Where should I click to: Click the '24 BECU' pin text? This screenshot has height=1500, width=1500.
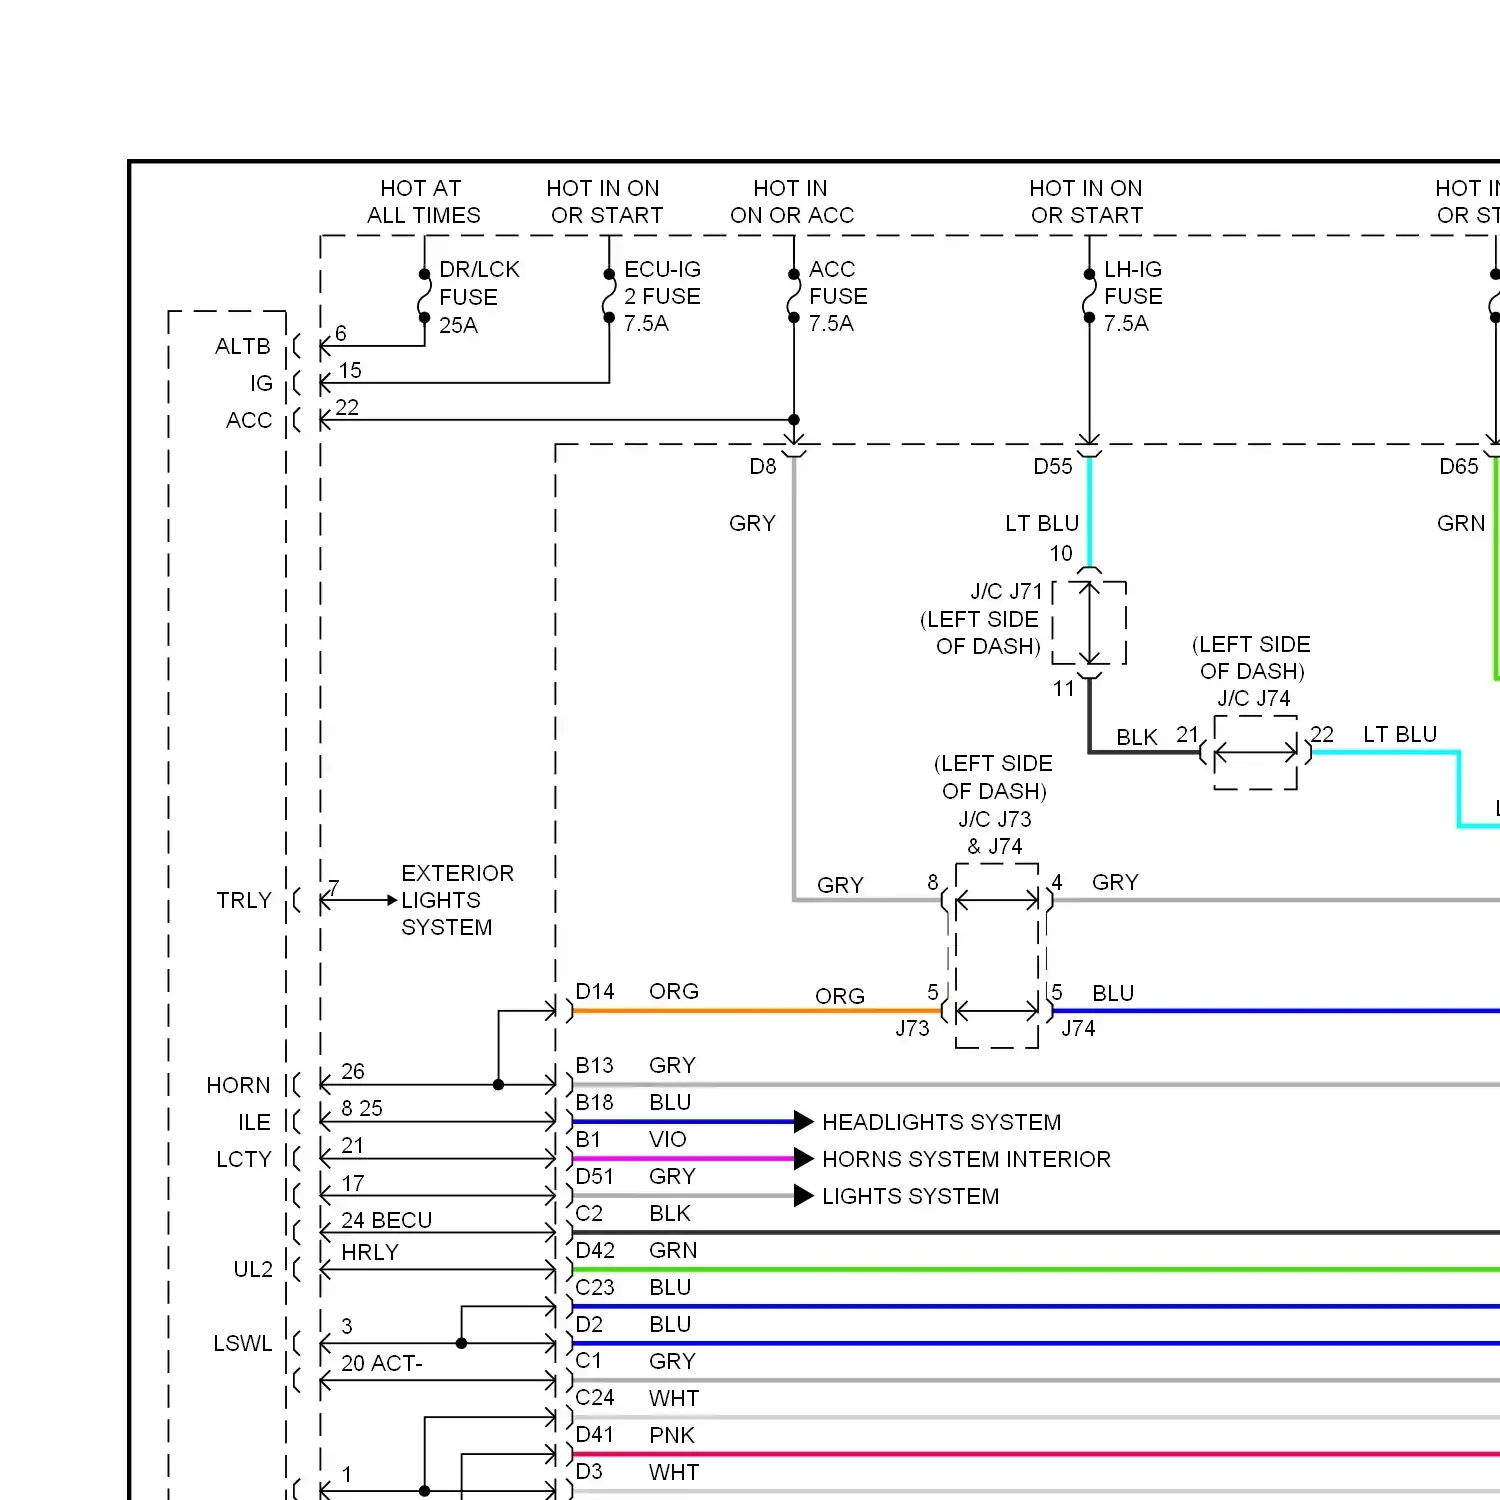[x=386, y=1221]
